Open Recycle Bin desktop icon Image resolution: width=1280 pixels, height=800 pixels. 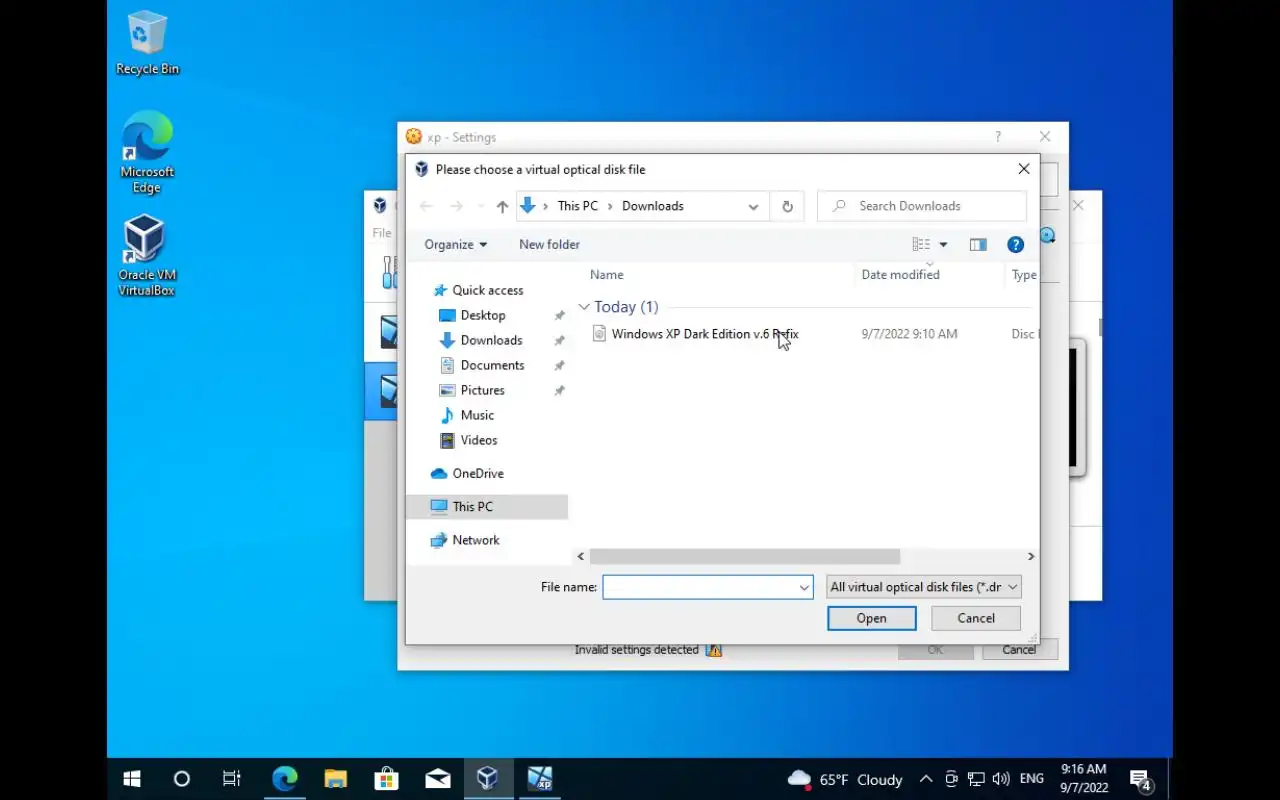point(147,45)
